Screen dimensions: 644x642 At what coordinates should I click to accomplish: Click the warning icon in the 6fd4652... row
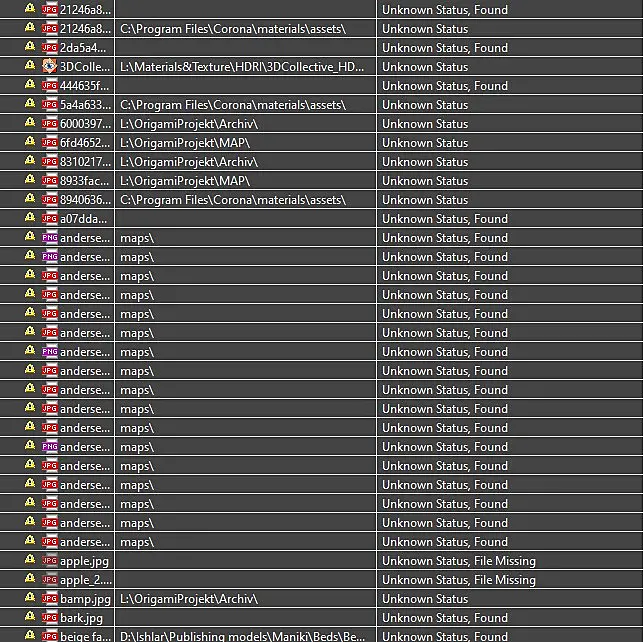pos(30,141)
